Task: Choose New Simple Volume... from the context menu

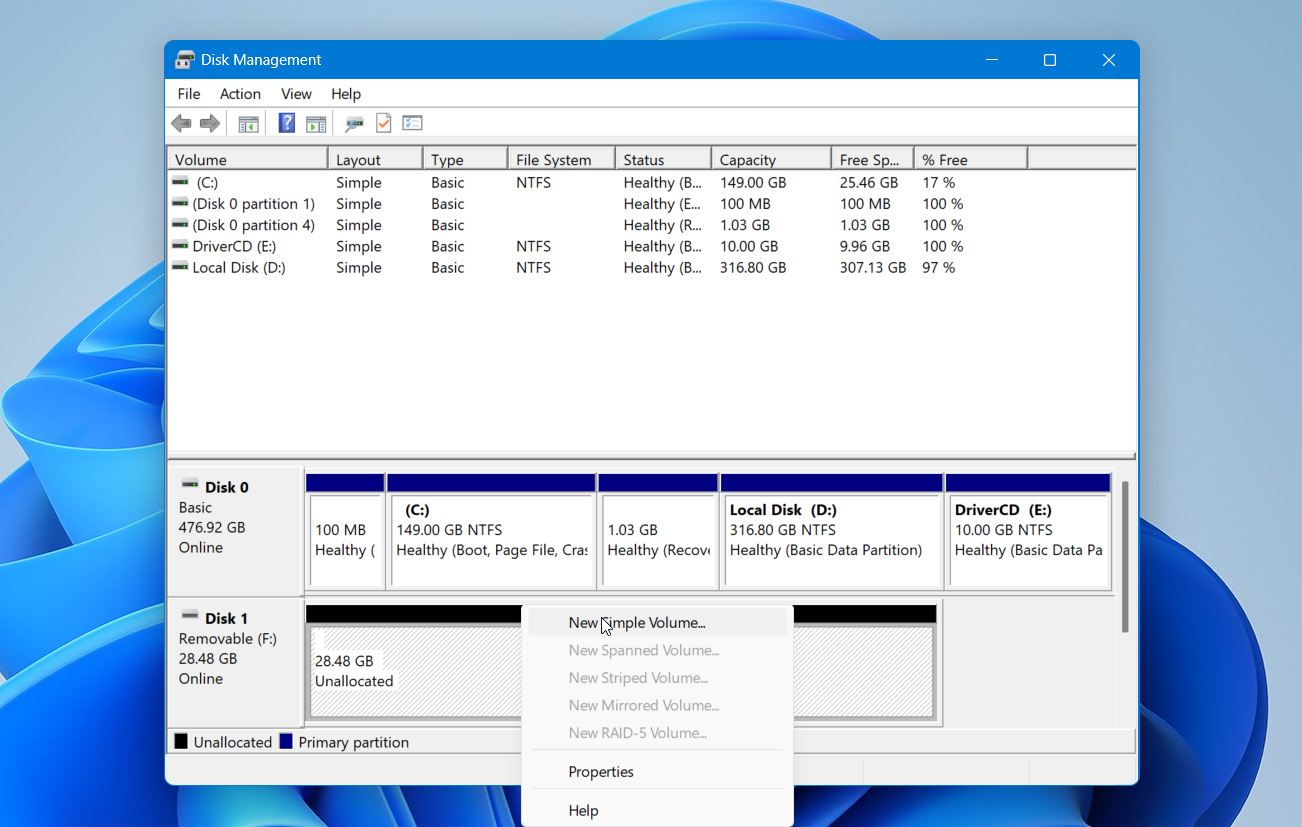Action: [x=657, y=622]
